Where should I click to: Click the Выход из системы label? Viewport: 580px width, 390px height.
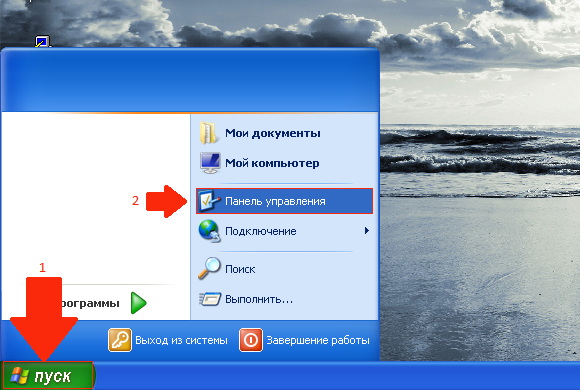pyautogui.click(x=181, y=340)
